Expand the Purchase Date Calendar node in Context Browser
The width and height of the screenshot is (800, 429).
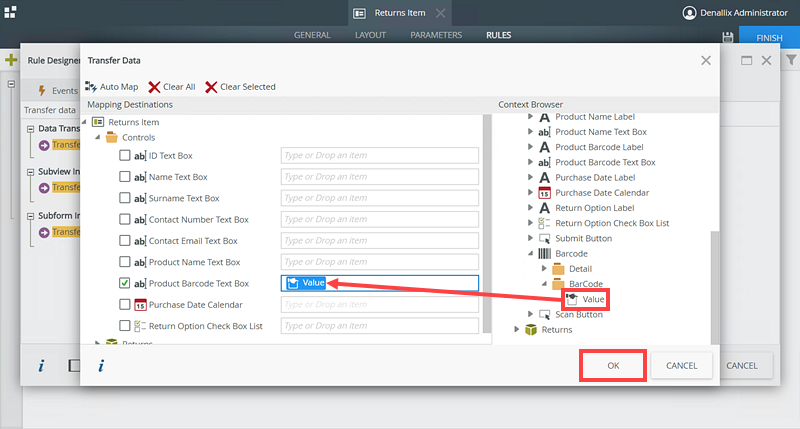click(531, 192)
